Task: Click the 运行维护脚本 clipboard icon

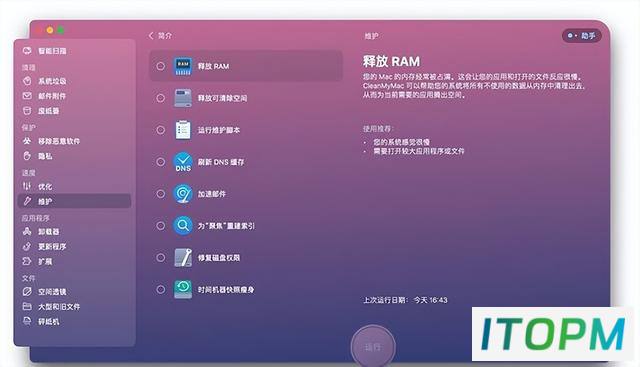Action: (x=183, y=130)
